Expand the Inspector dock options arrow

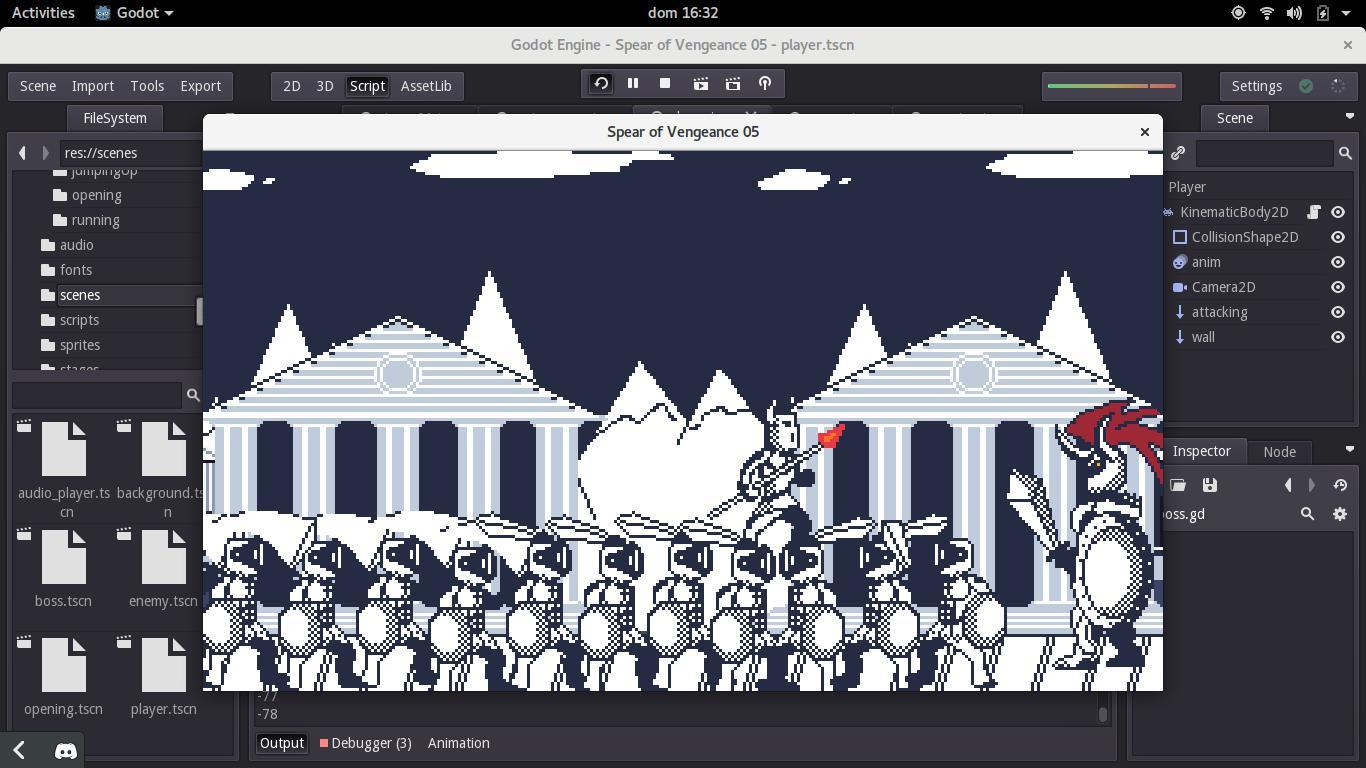(x=1349, y=449)
